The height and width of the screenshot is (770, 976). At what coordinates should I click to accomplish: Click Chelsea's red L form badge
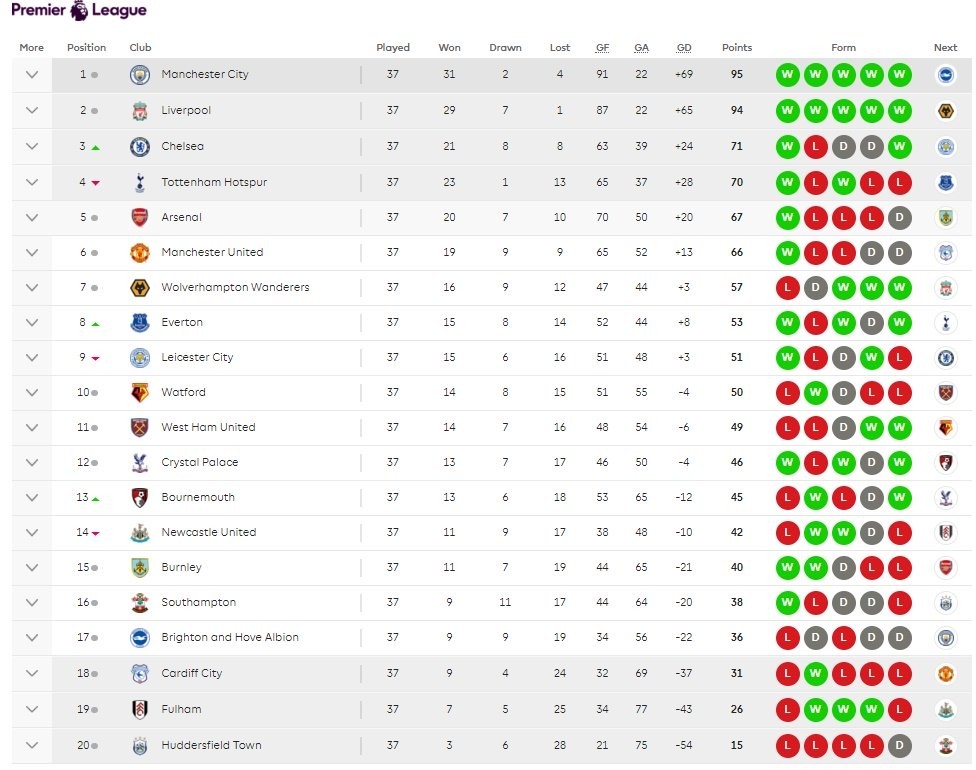(816, 145)
